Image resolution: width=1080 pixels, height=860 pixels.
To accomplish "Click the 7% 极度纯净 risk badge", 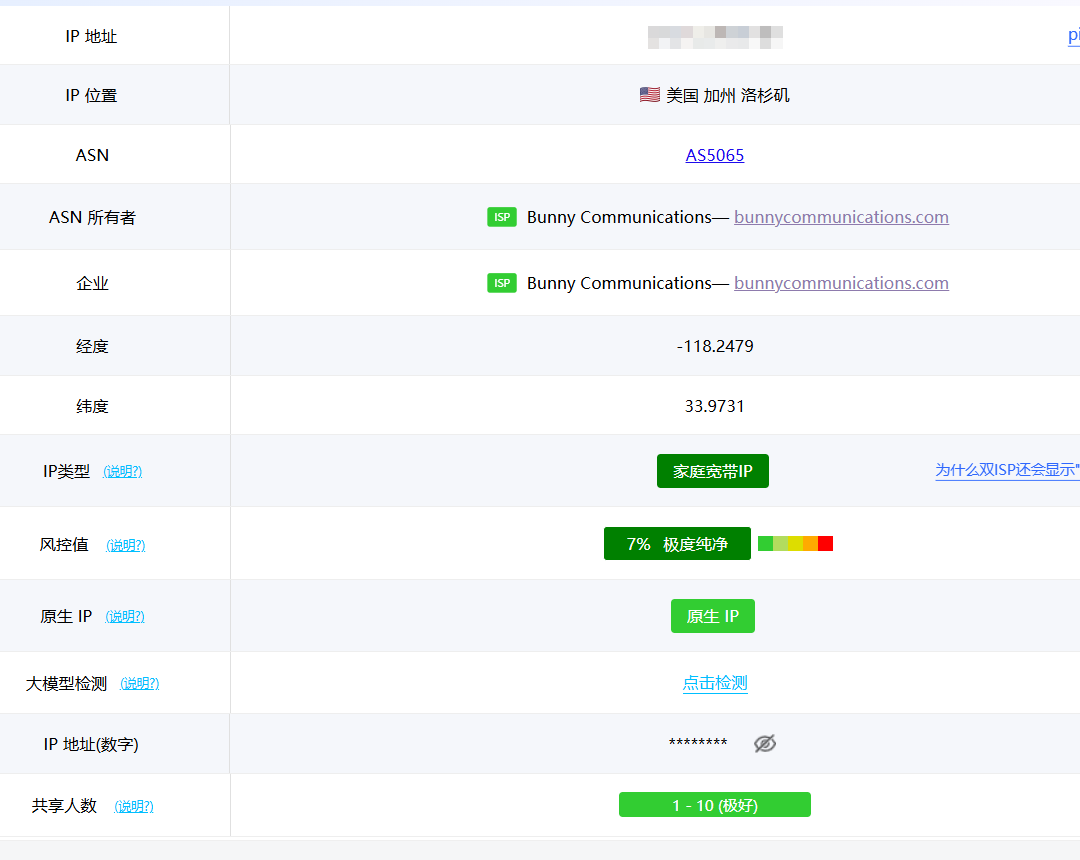I will point(677,544).
